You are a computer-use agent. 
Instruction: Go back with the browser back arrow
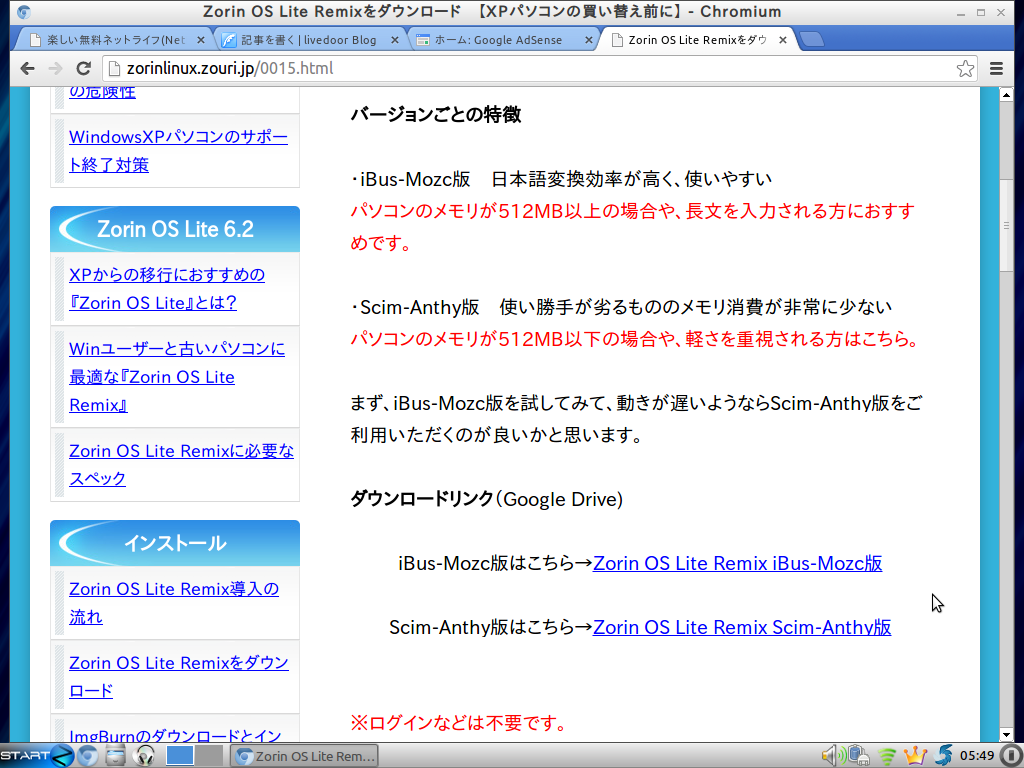27,68
